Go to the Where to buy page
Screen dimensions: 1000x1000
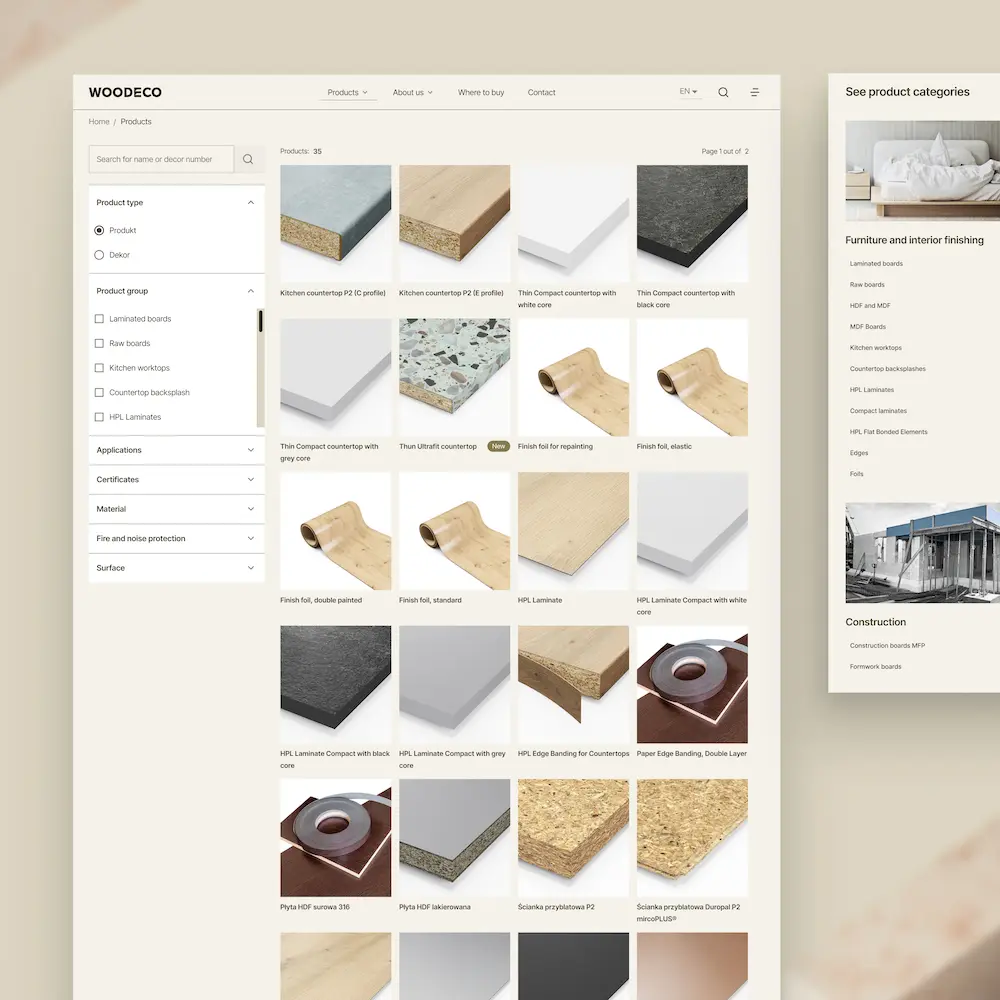[481, 93]
